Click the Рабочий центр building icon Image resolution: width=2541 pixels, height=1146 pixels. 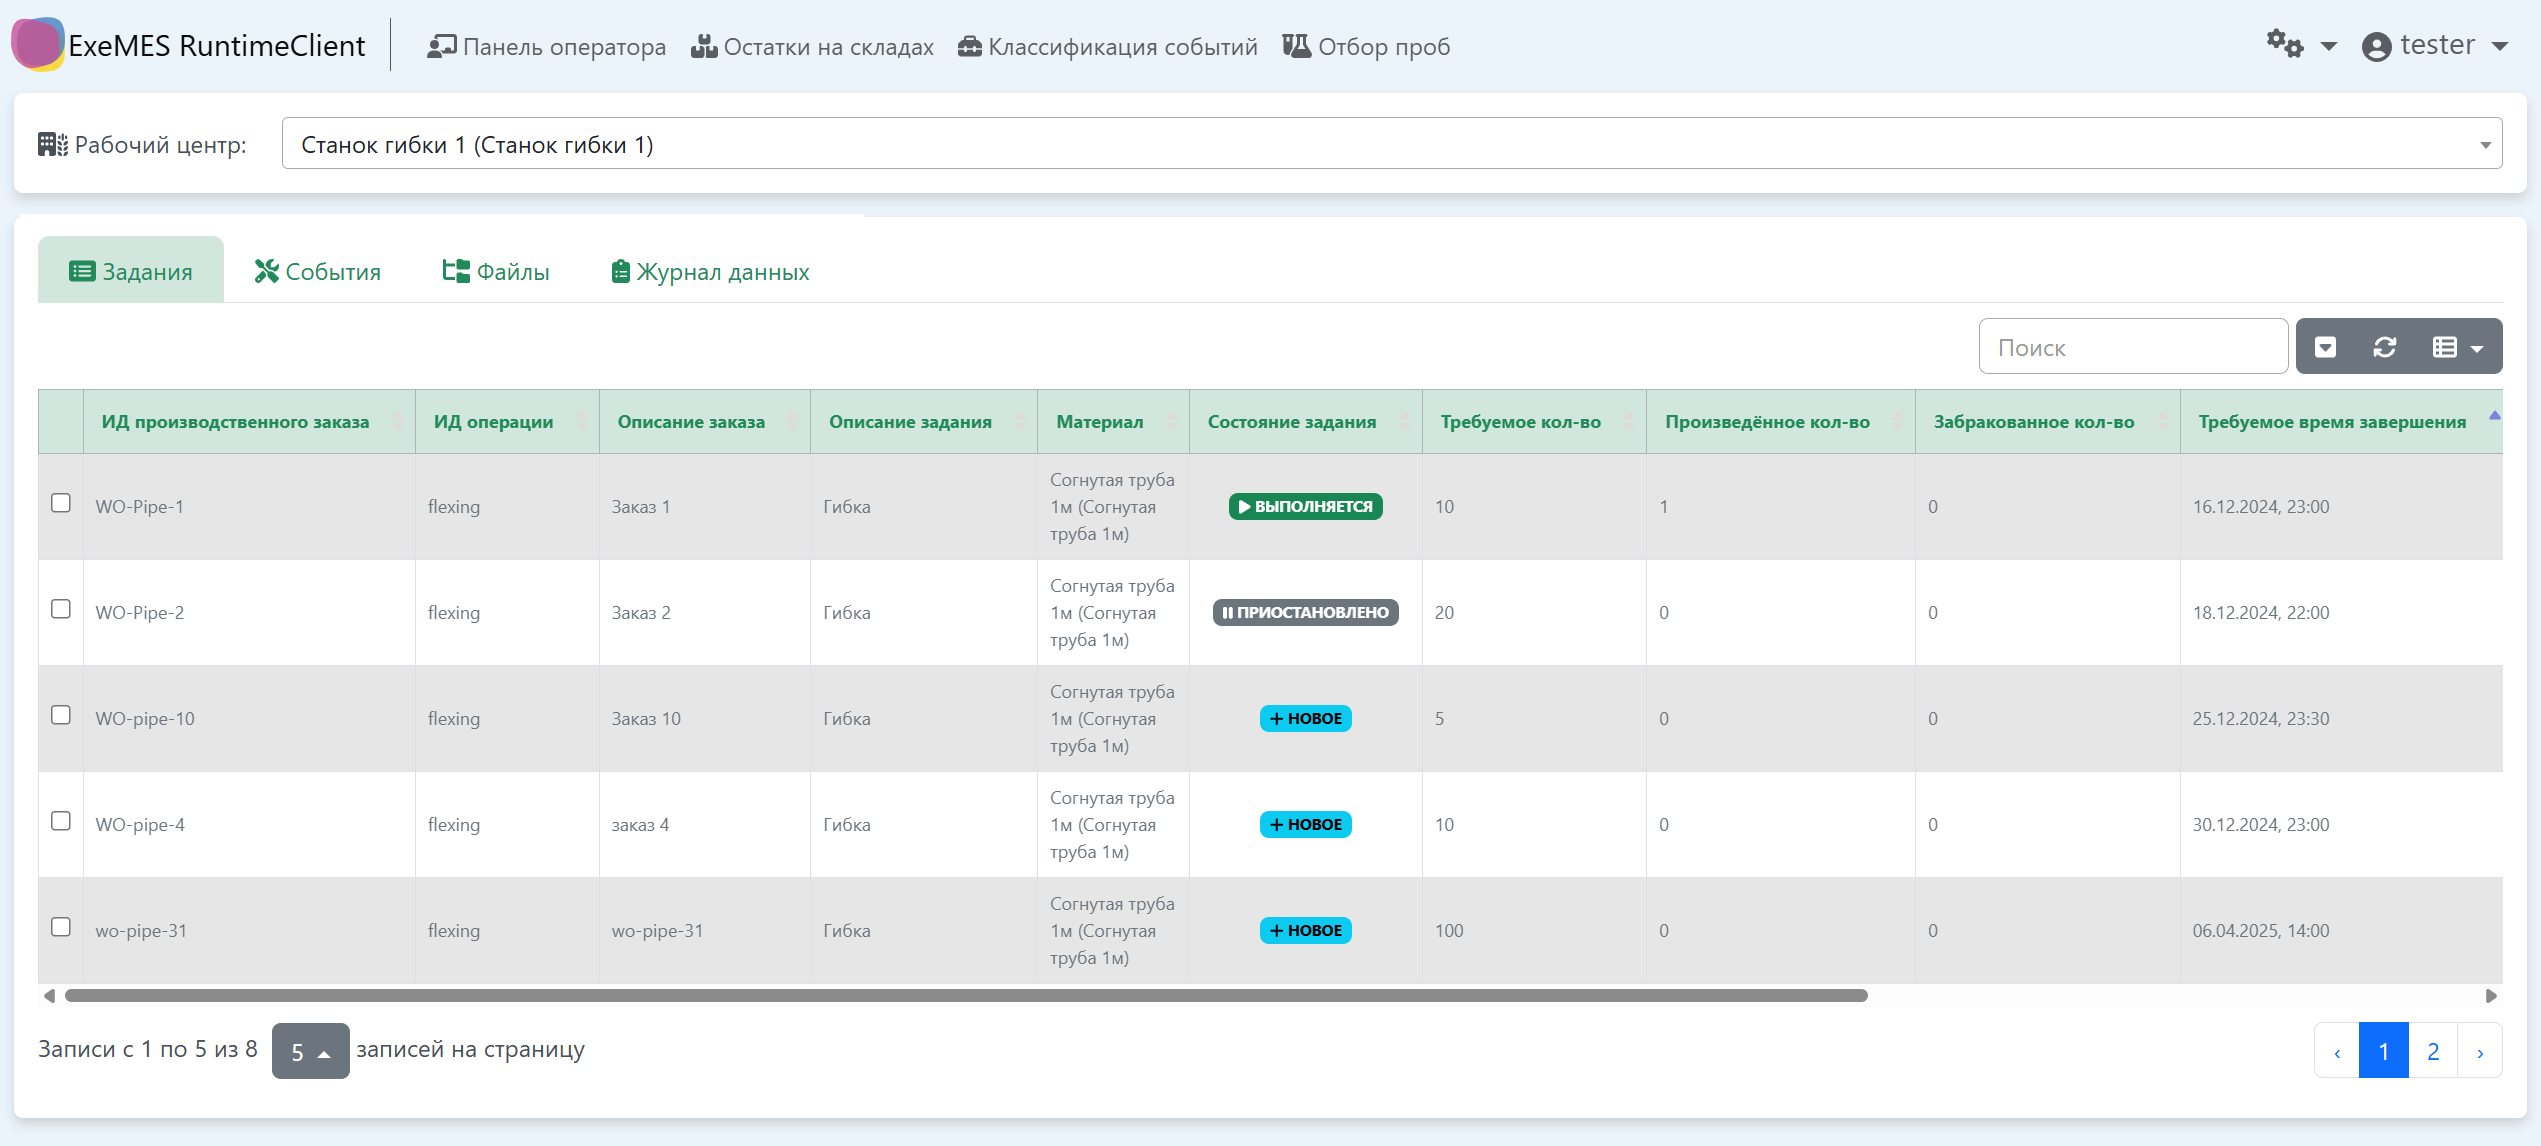click(x=53, y=145)
